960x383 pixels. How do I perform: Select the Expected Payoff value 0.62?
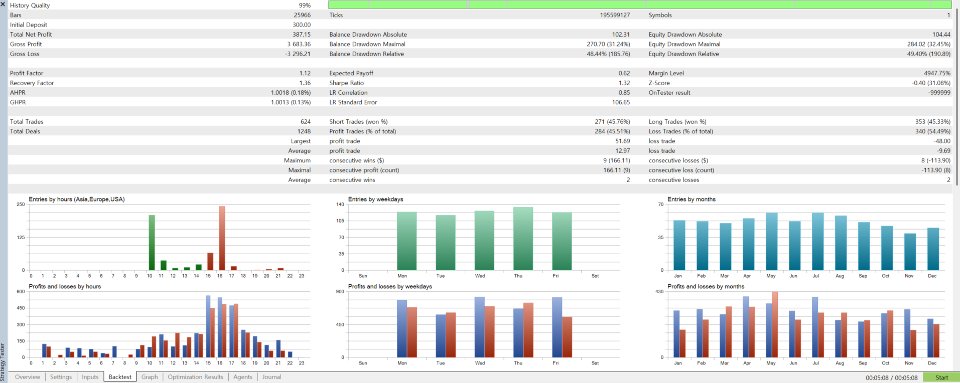pos(625,73)
